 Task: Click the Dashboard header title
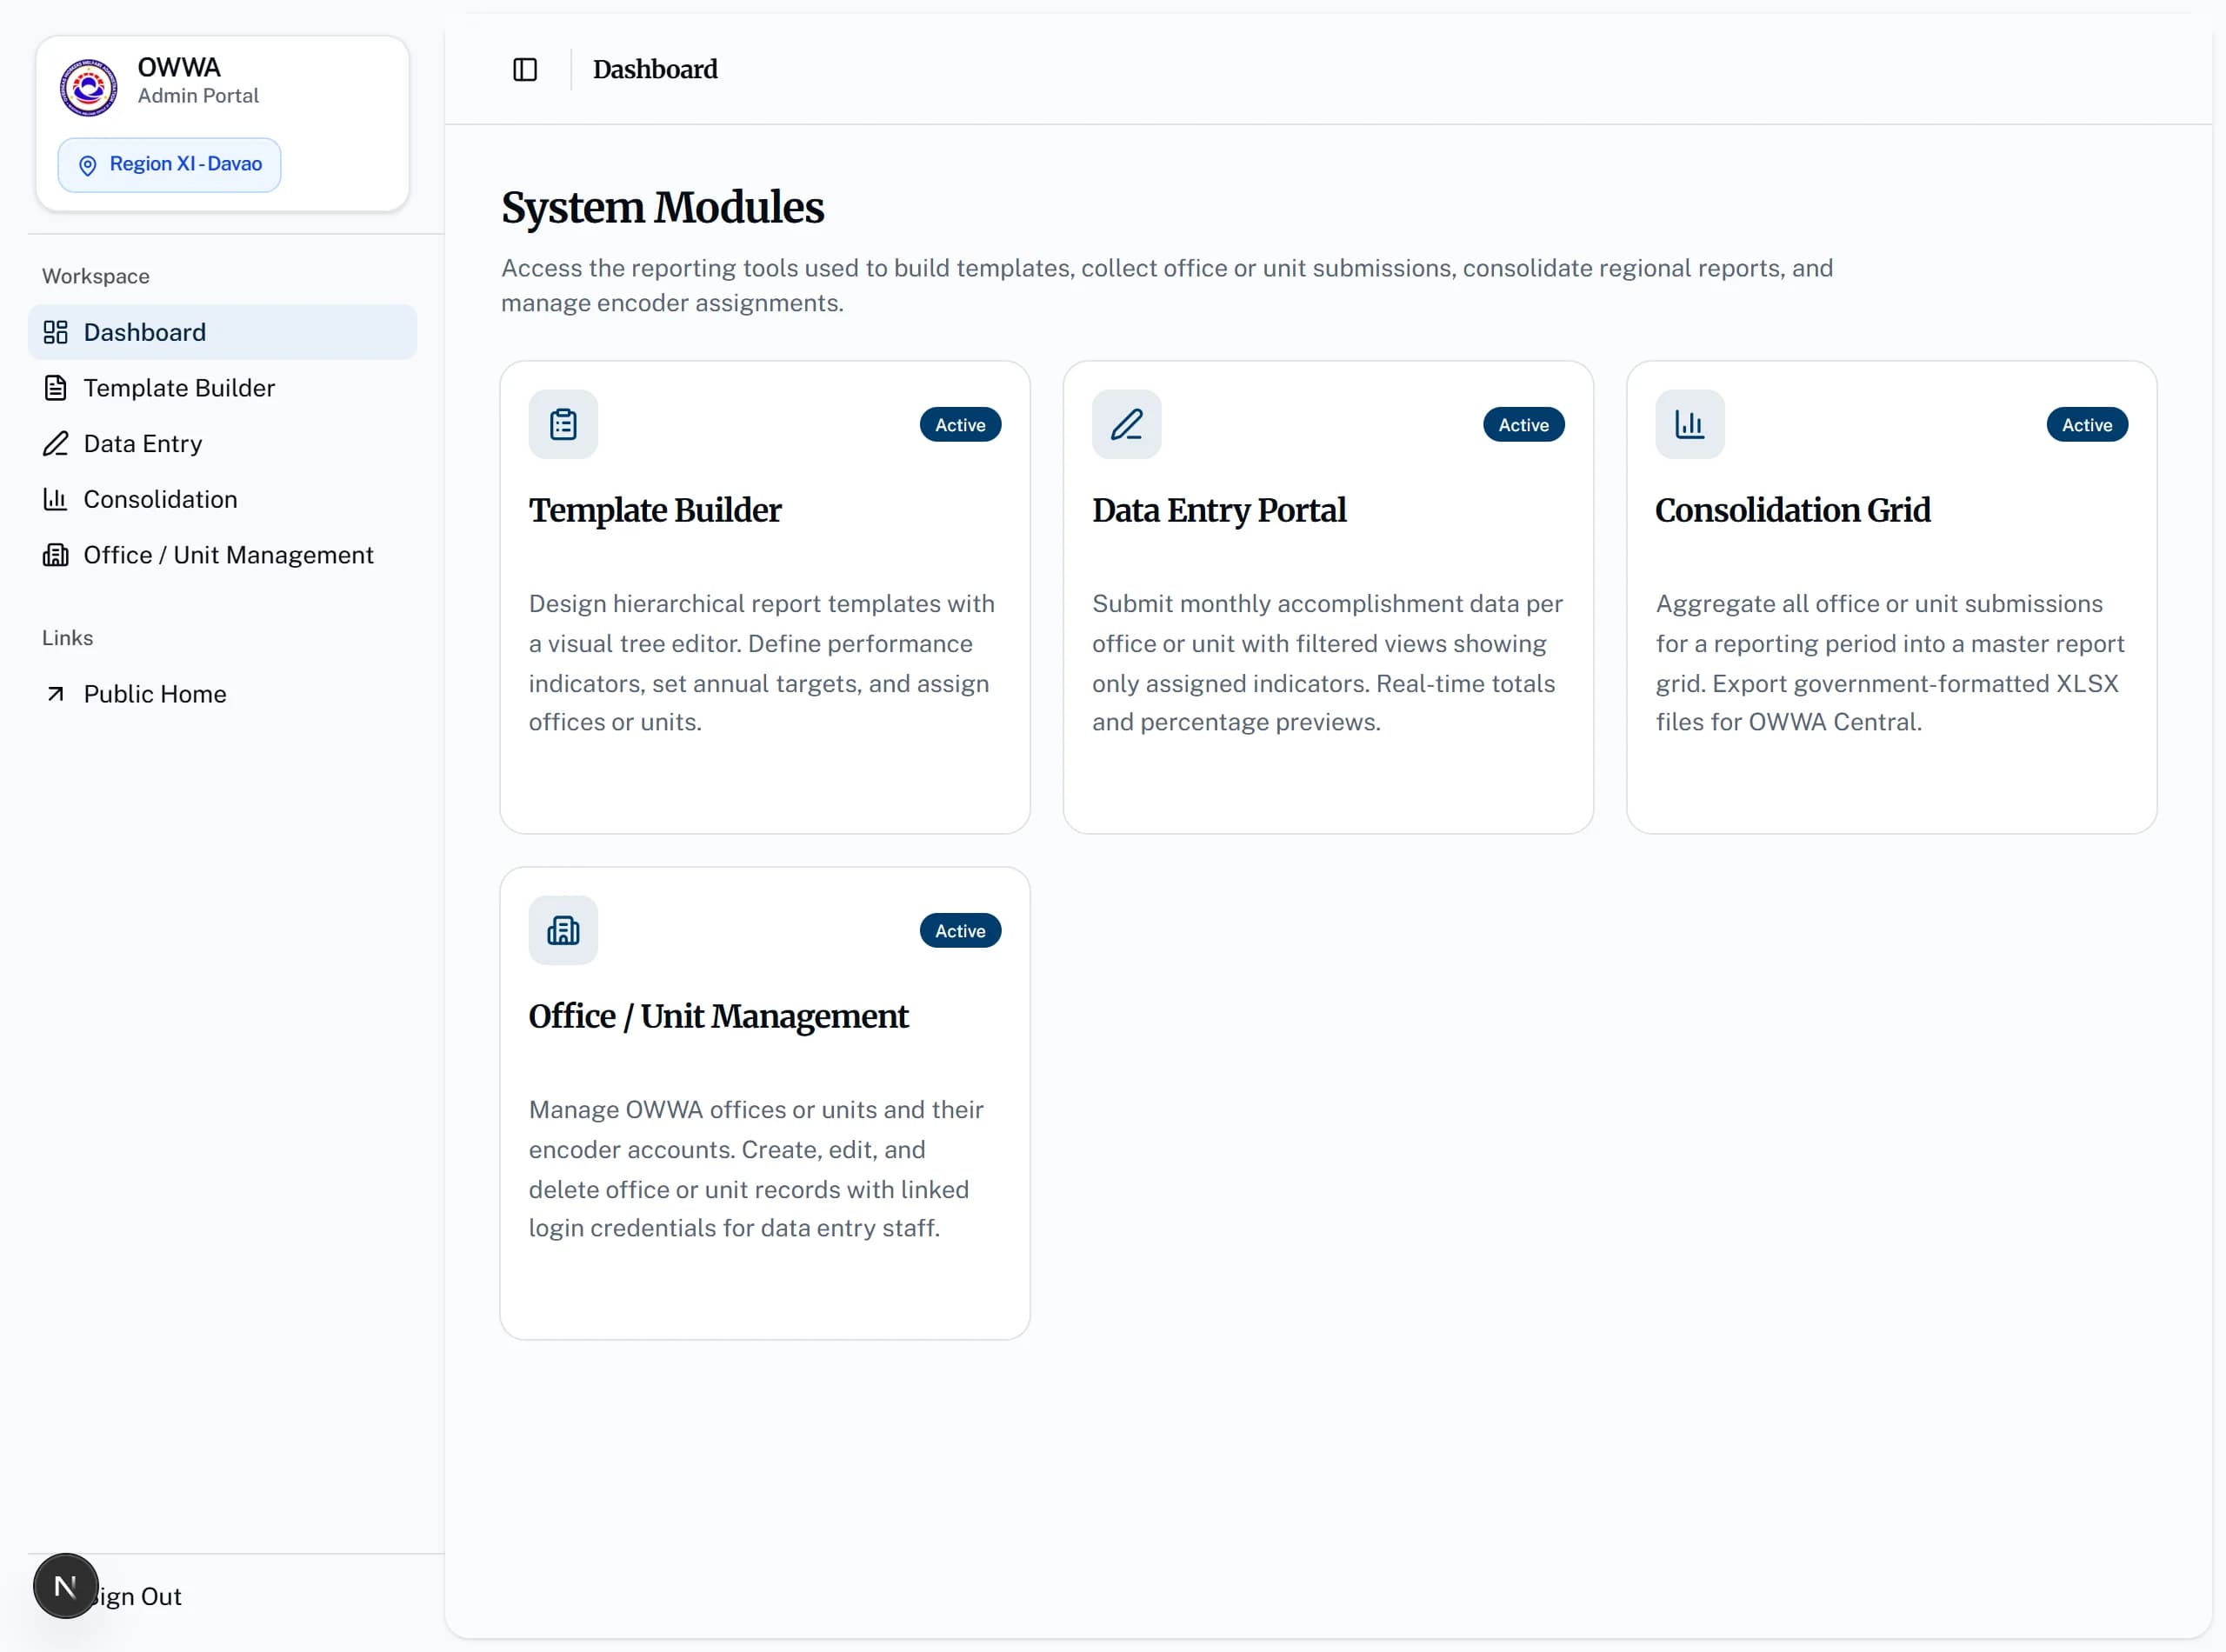[x=655, y=69]
